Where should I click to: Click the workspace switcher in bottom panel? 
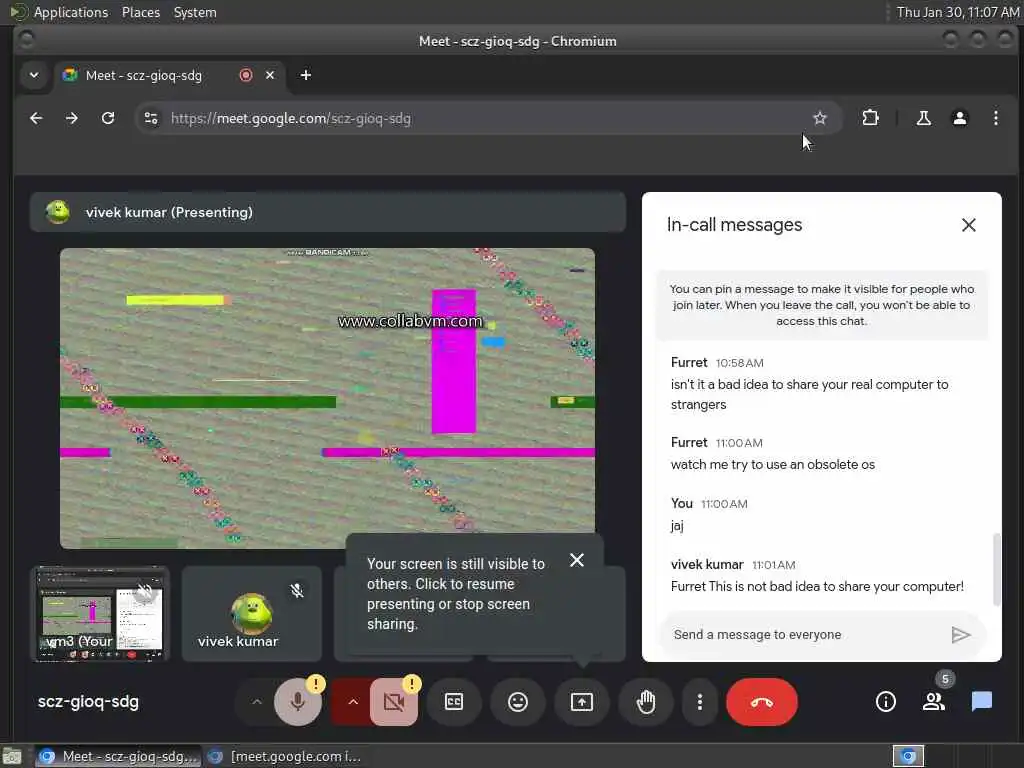pyautogui.click(x=908, y=756)
